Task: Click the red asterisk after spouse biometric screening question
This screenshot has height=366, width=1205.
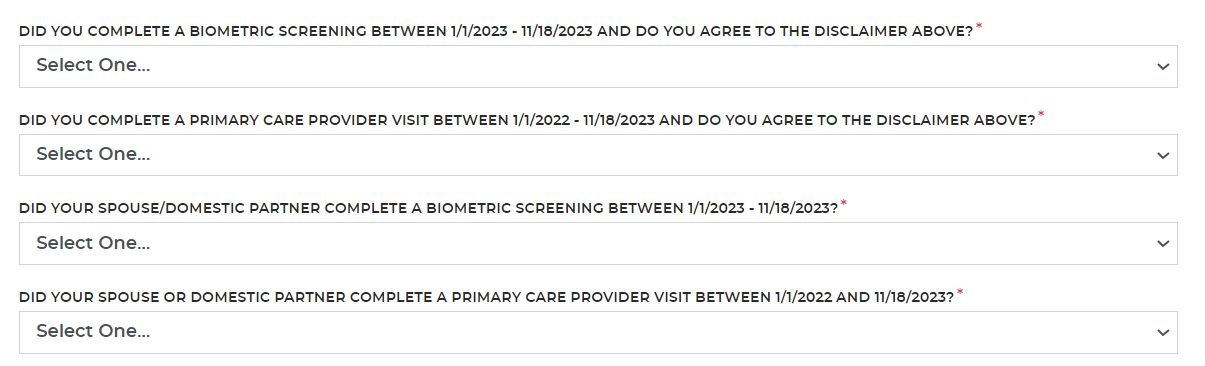Action: pos(844,204)
